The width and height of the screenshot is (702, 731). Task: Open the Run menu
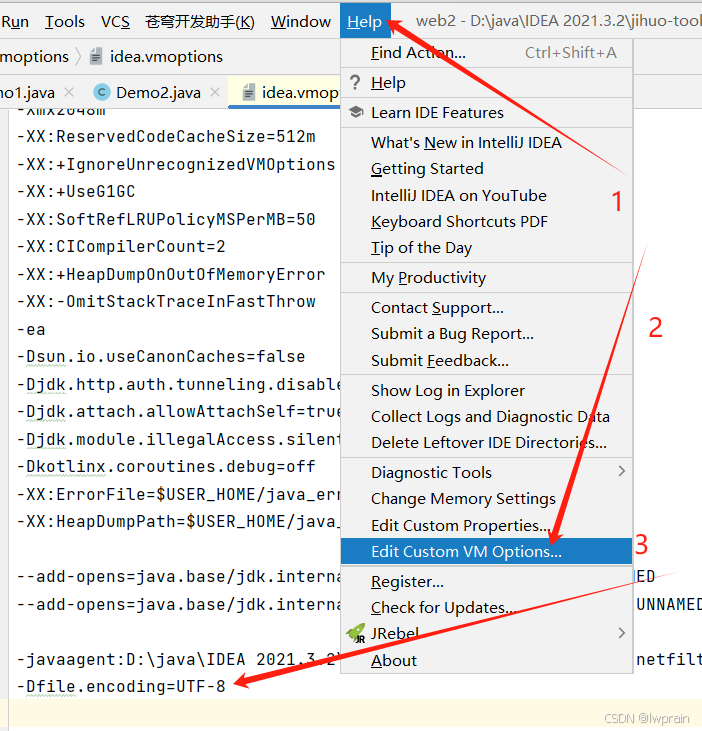tap(15, 21)
